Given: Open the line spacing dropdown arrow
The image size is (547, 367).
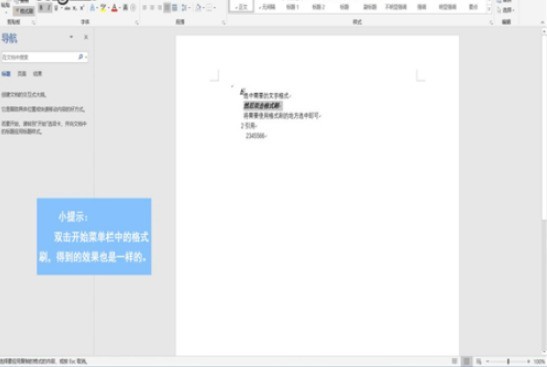Looking at the screenshot, I should tap(189, 8).
